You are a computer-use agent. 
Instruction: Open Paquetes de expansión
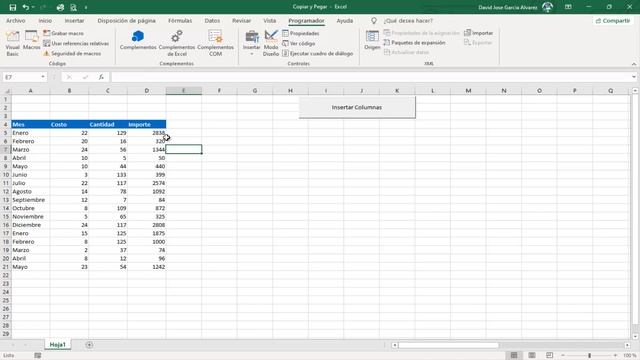[x=414, y=42]
